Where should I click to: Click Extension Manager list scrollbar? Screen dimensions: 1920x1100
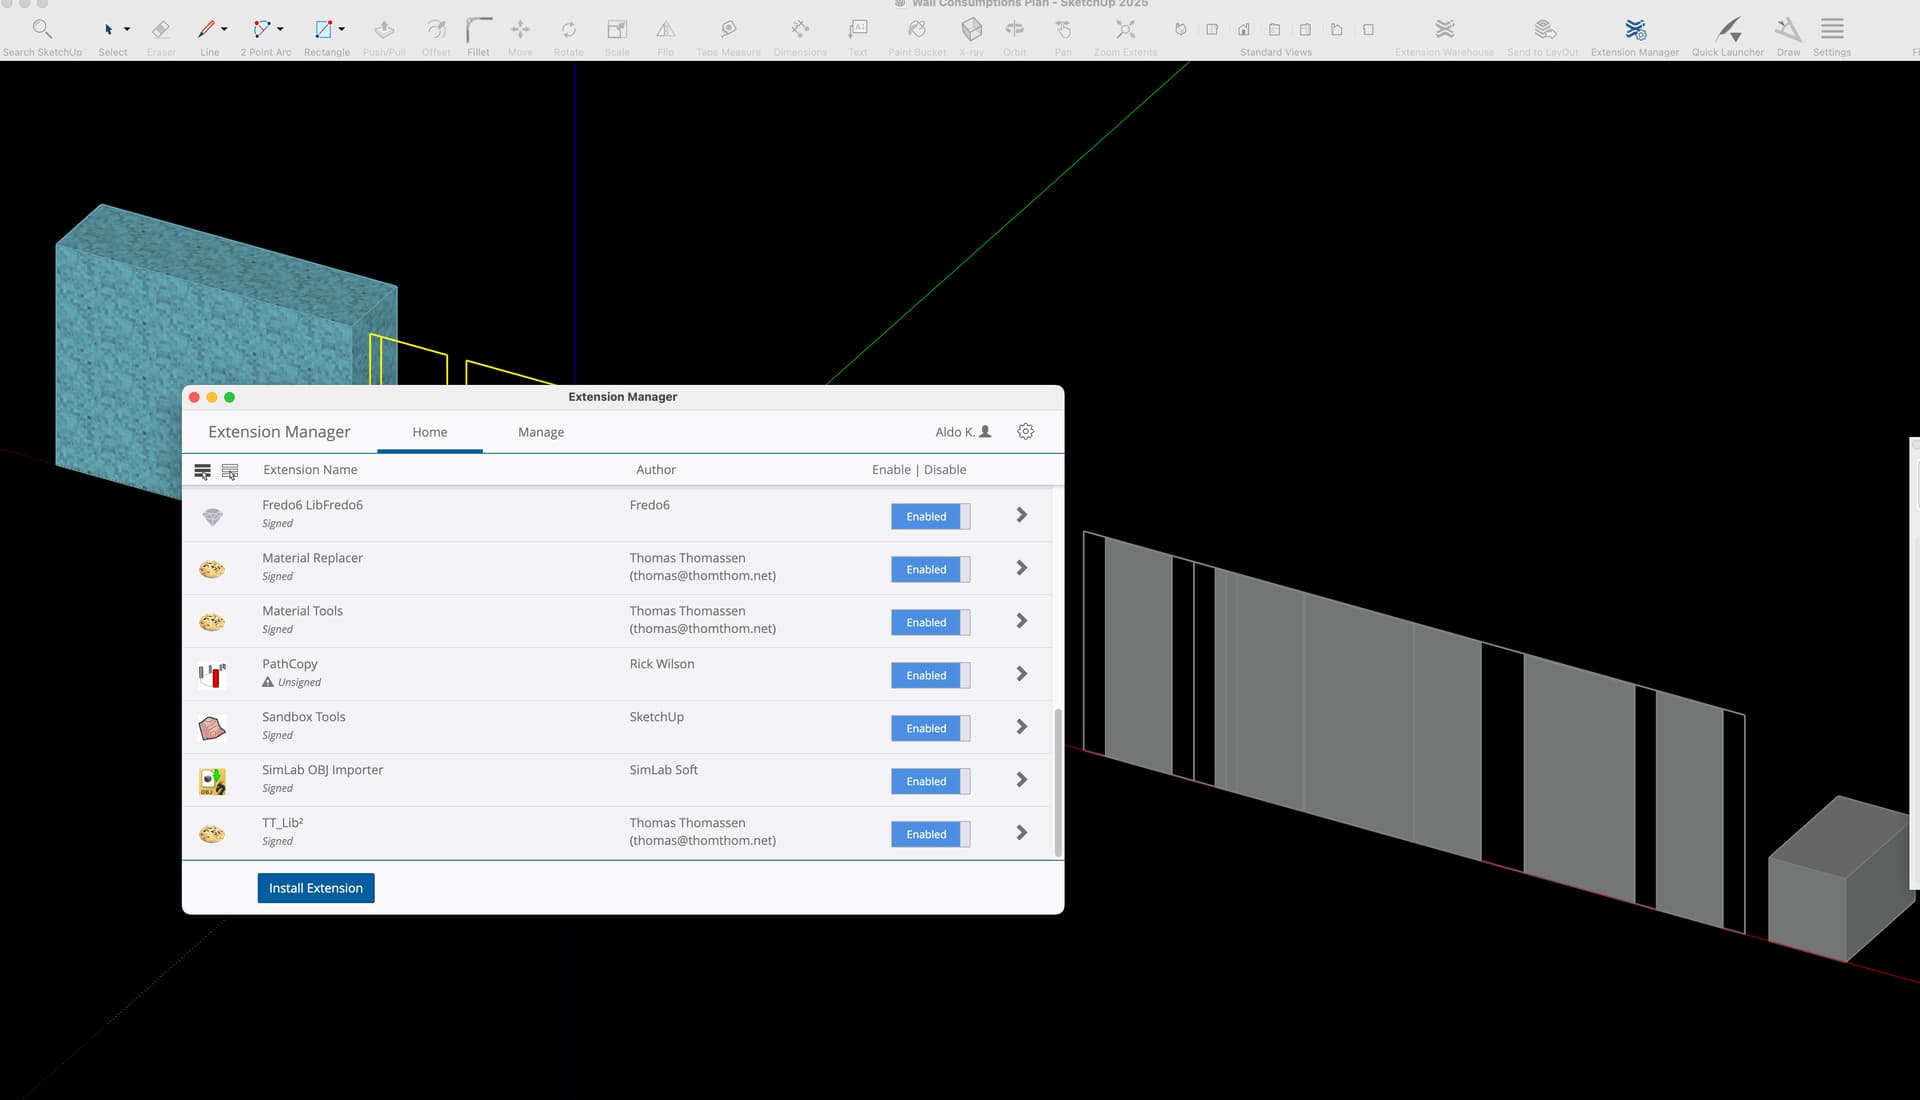click(1058, 782)
